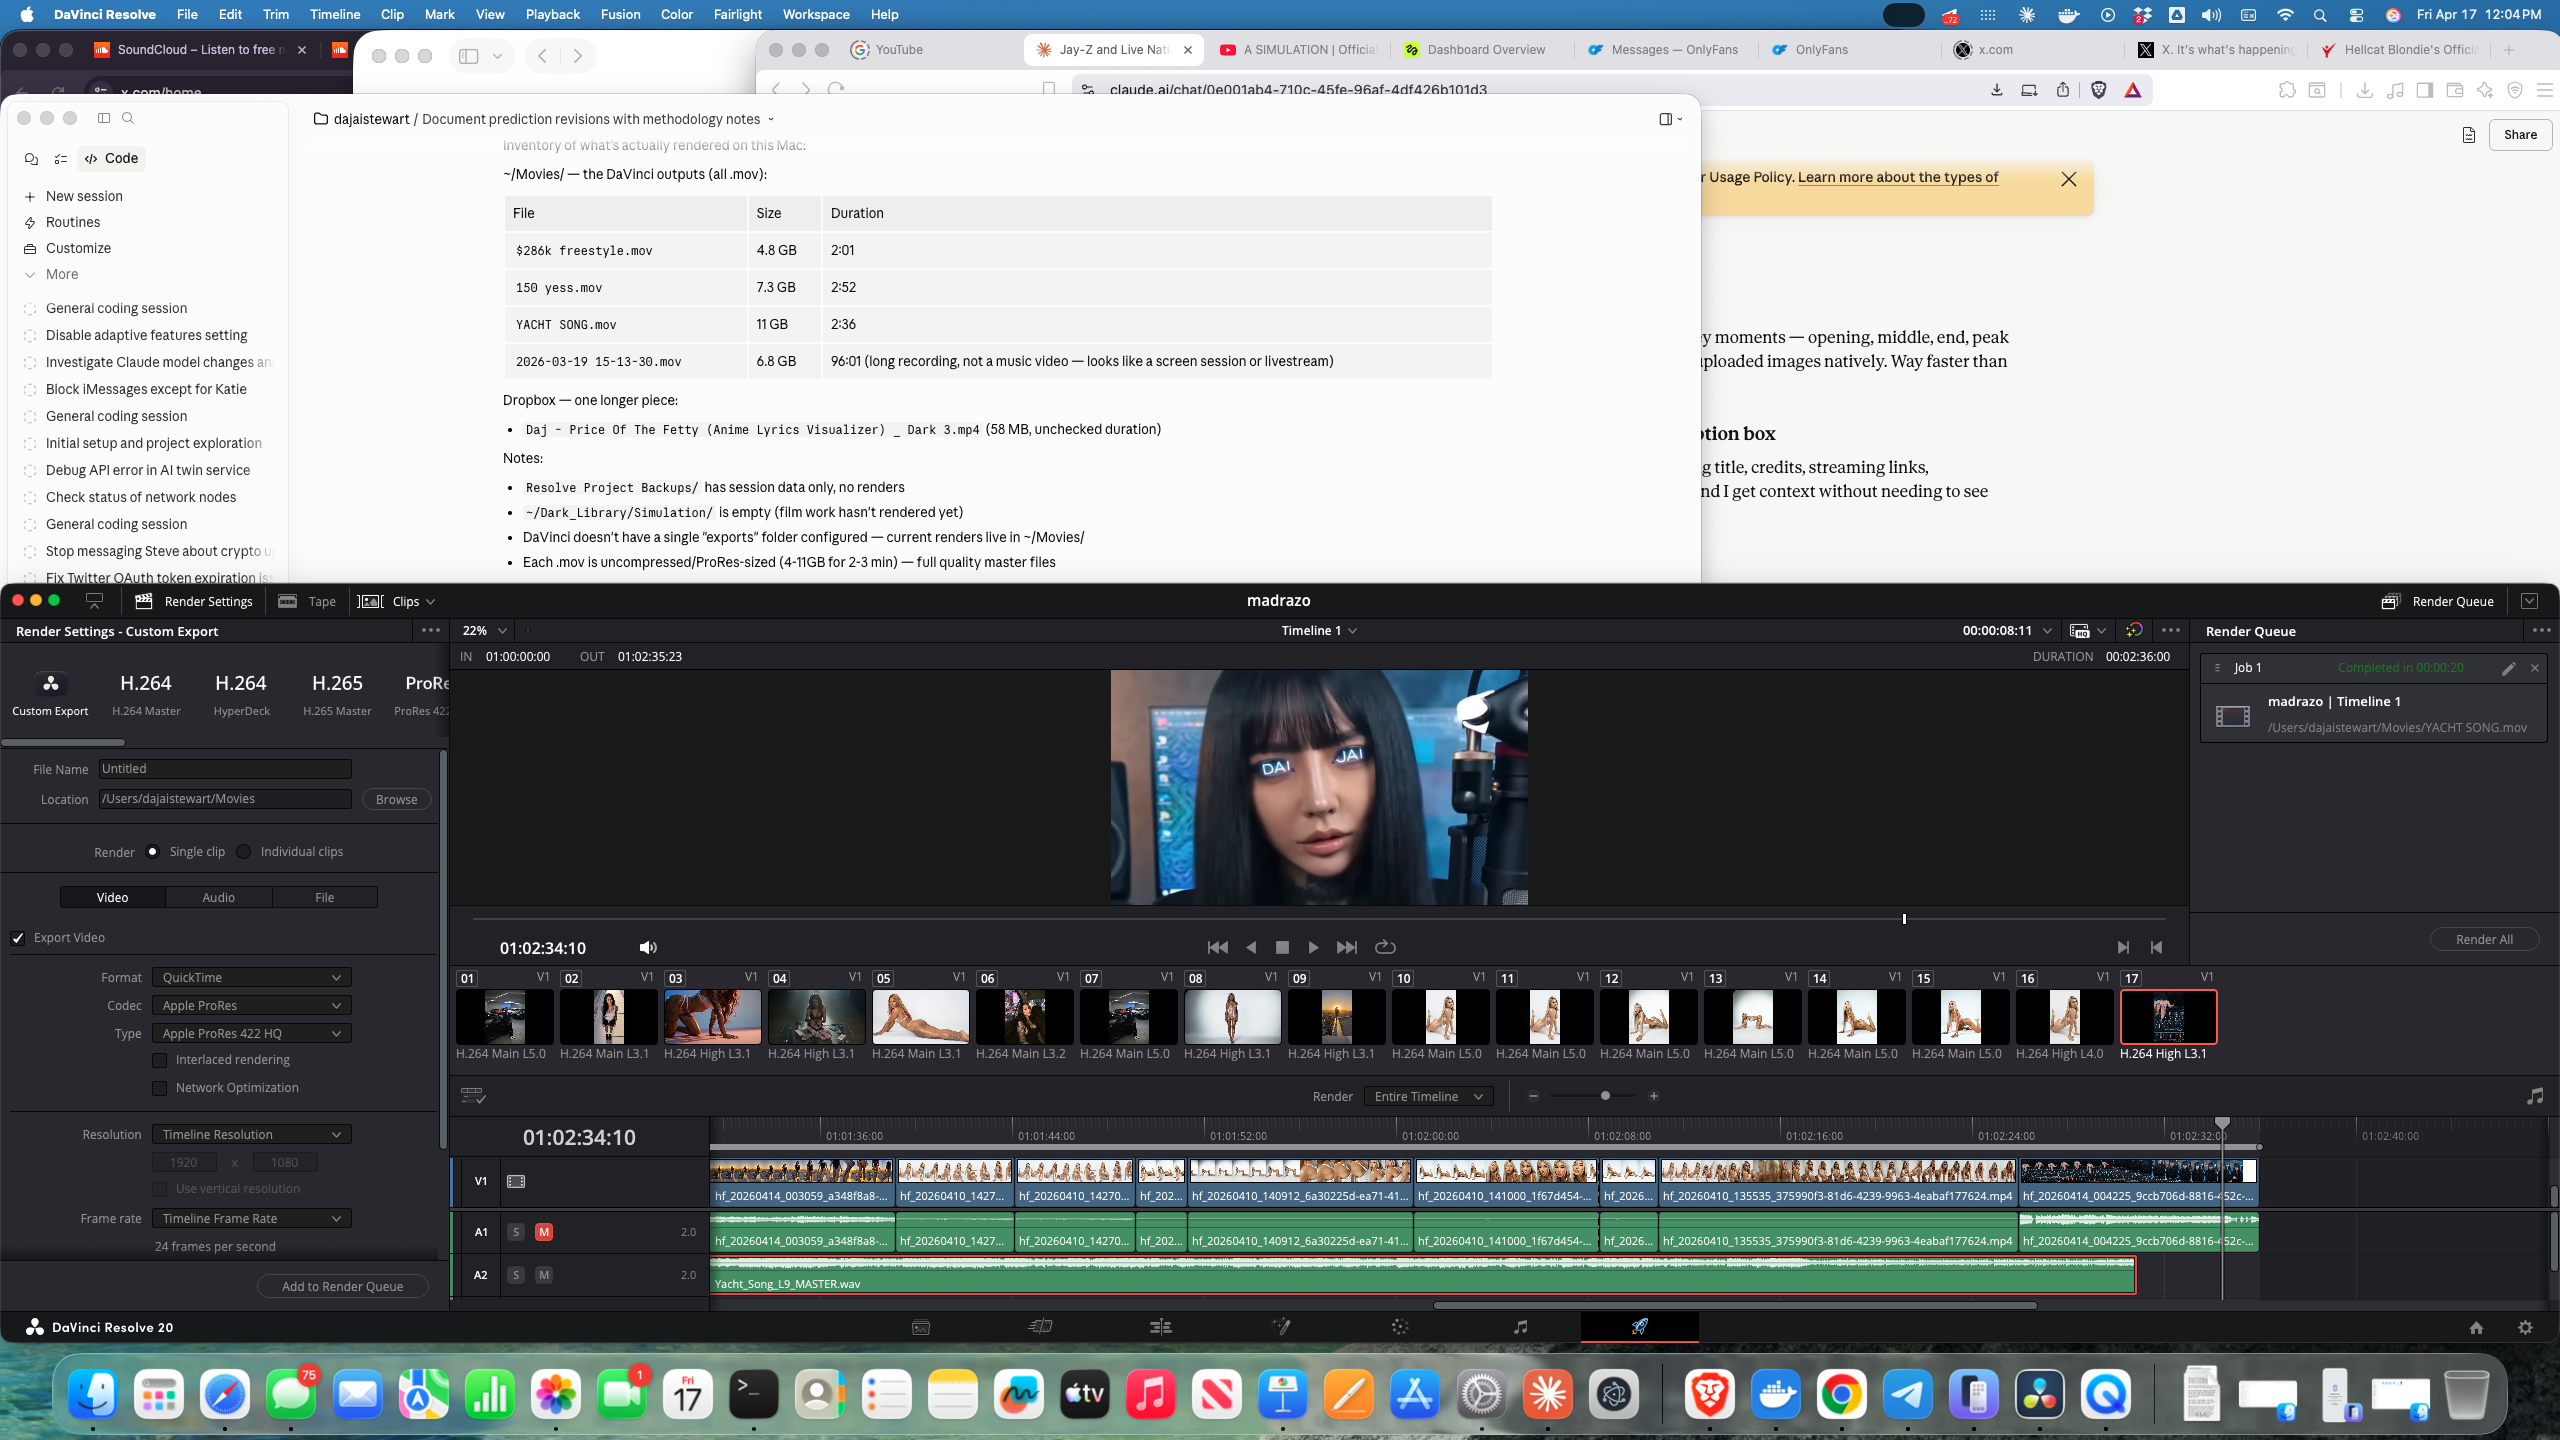The height and width of the screenshot is (1440, 2560).
Task: Open the Color page icon in Resolve
Action: click(x=1400, y=1327)
